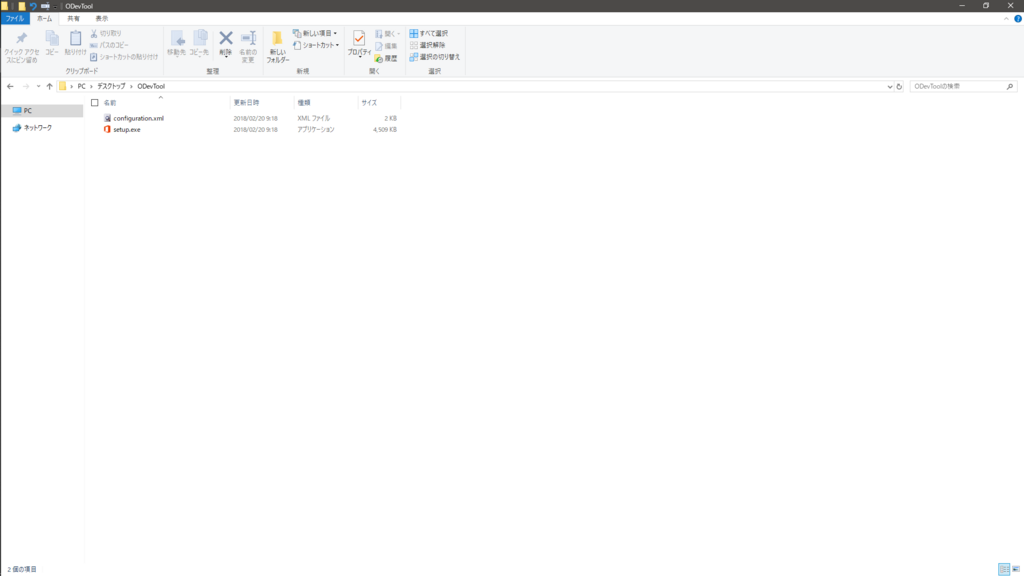This screenshot has height=576, width=1024.
Task: Select the setup.exe file name
Action: (127, 129)
